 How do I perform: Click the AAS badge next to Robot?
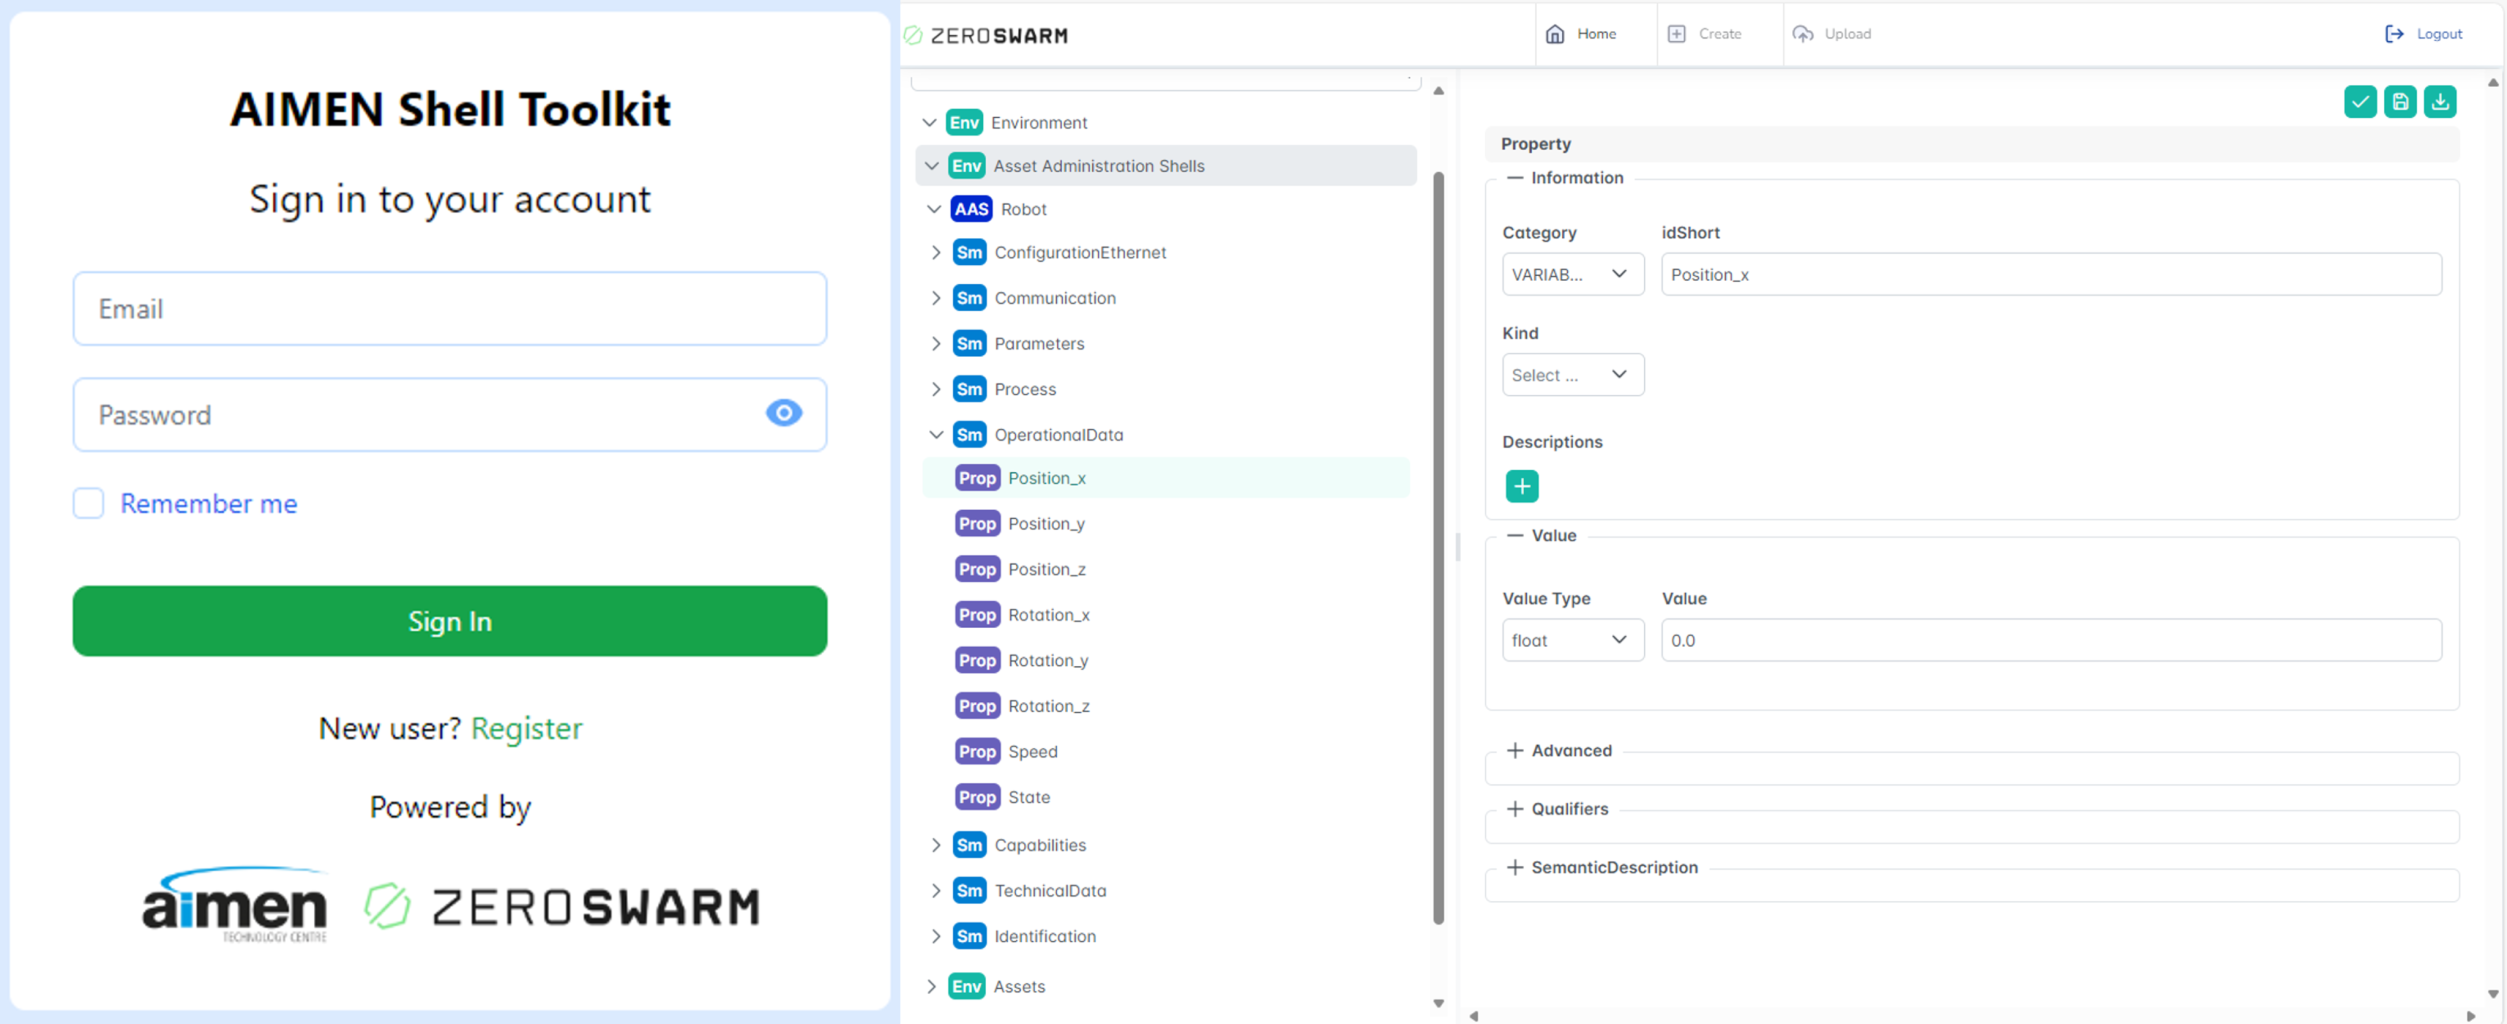[x=970, y=209]
